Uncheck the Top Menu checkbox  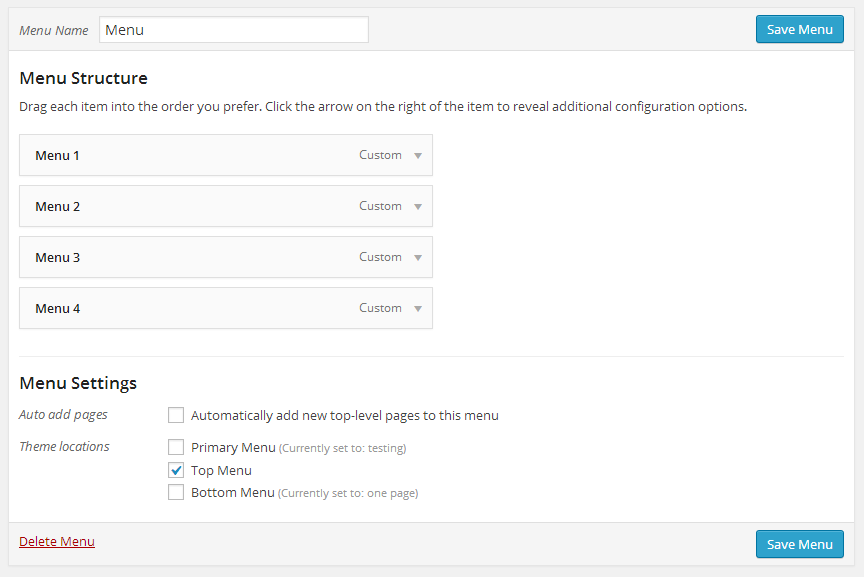[x=176, y=470]
